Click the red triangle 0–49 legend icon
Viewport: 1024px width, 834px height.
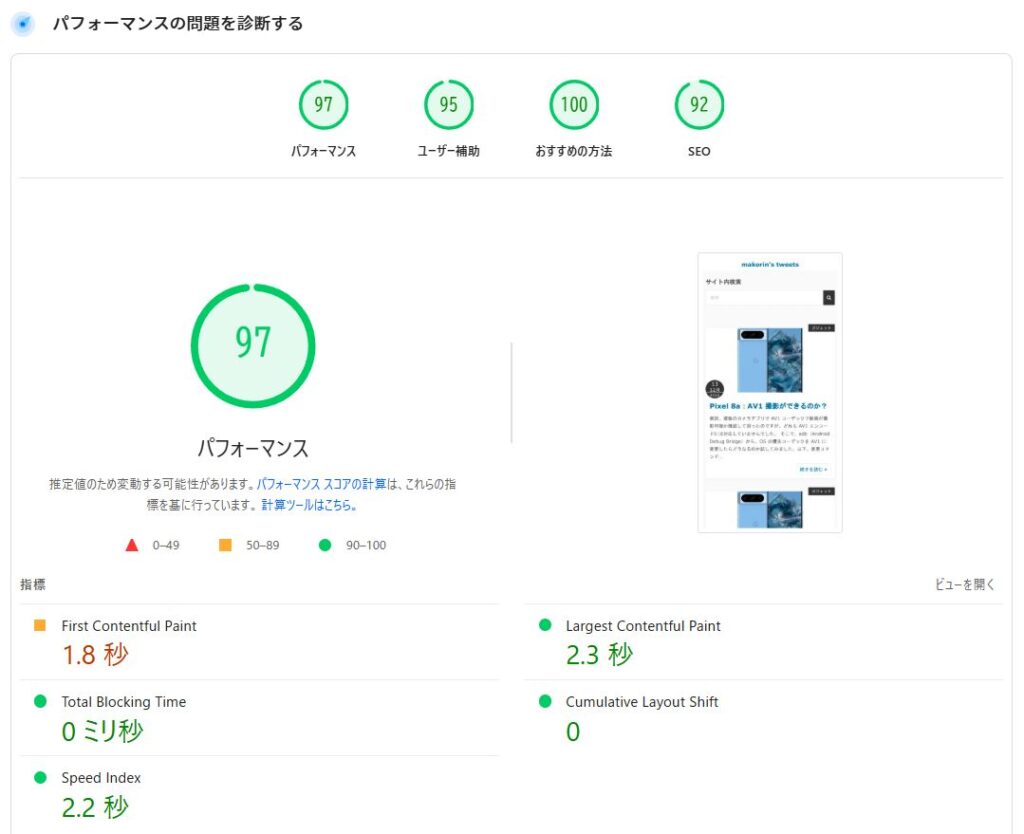(131, 545)
